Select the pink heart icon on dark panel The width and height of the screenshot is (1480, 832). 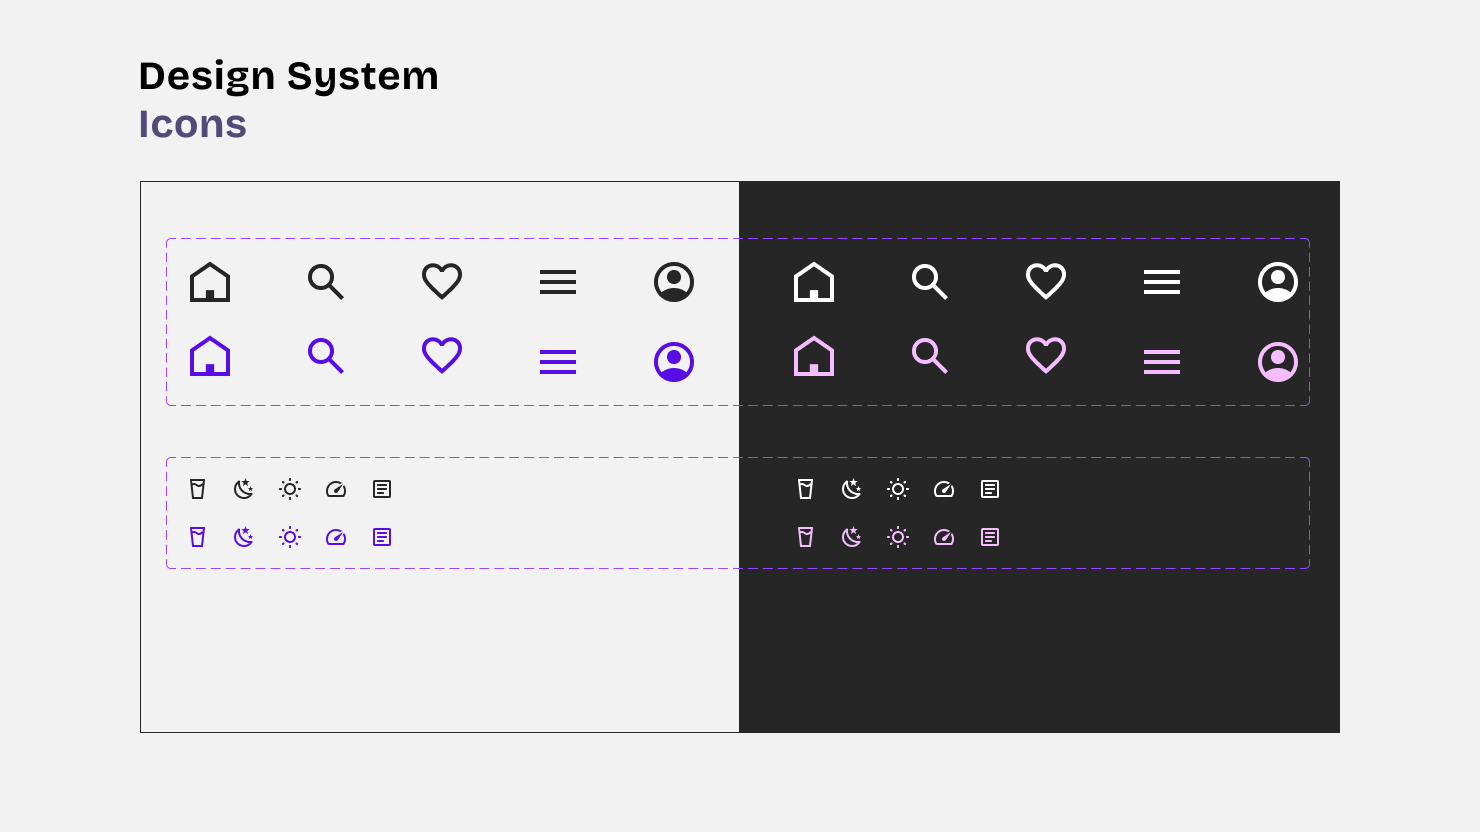pos(1045,356)
